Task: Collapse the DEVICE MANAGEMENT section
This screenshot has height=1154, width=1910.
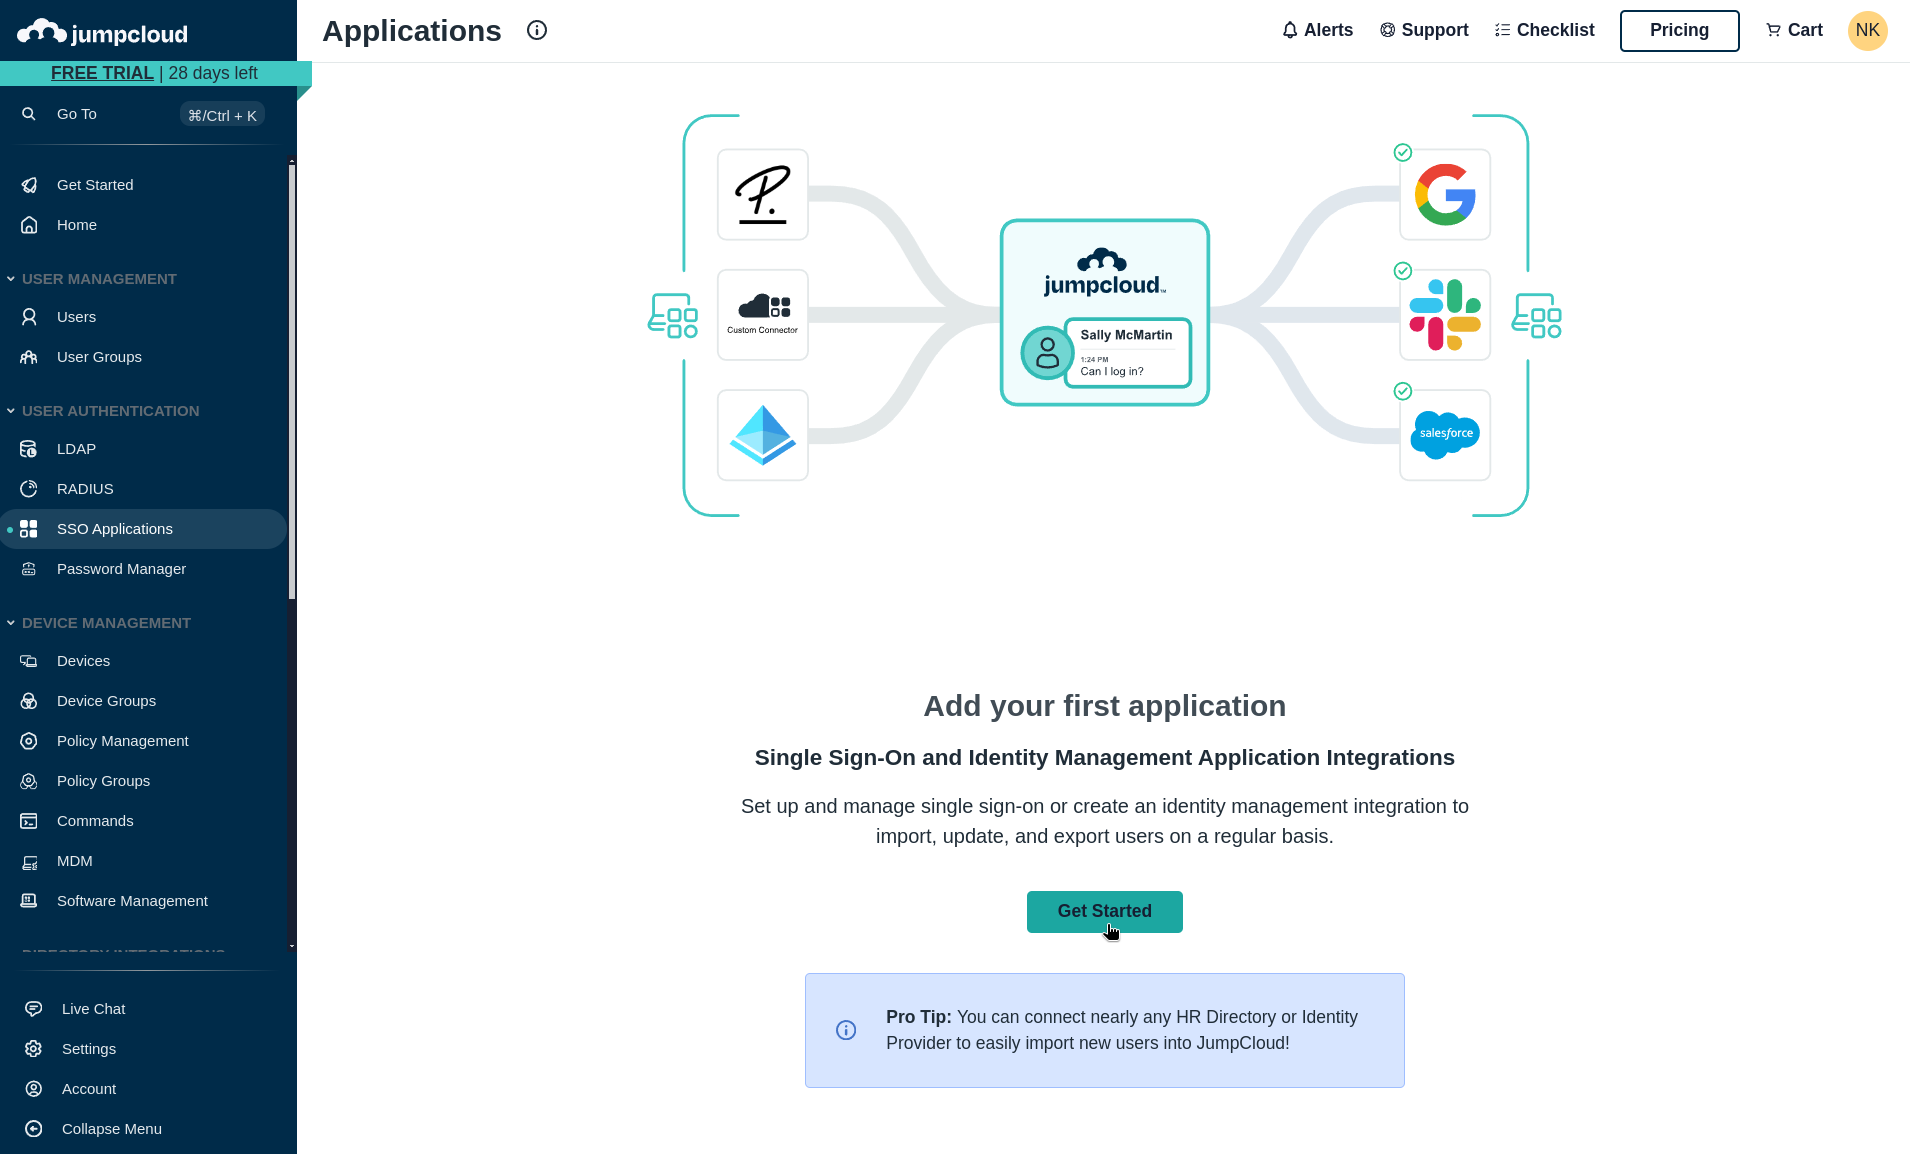Action: (x=11, y=622)
